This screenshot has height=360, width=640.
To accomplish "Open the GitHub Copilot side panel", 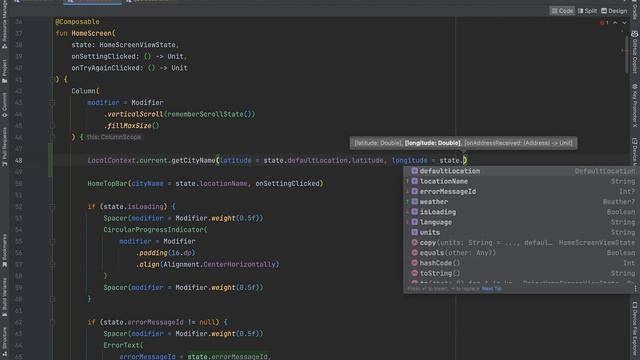I will (635, 53).
